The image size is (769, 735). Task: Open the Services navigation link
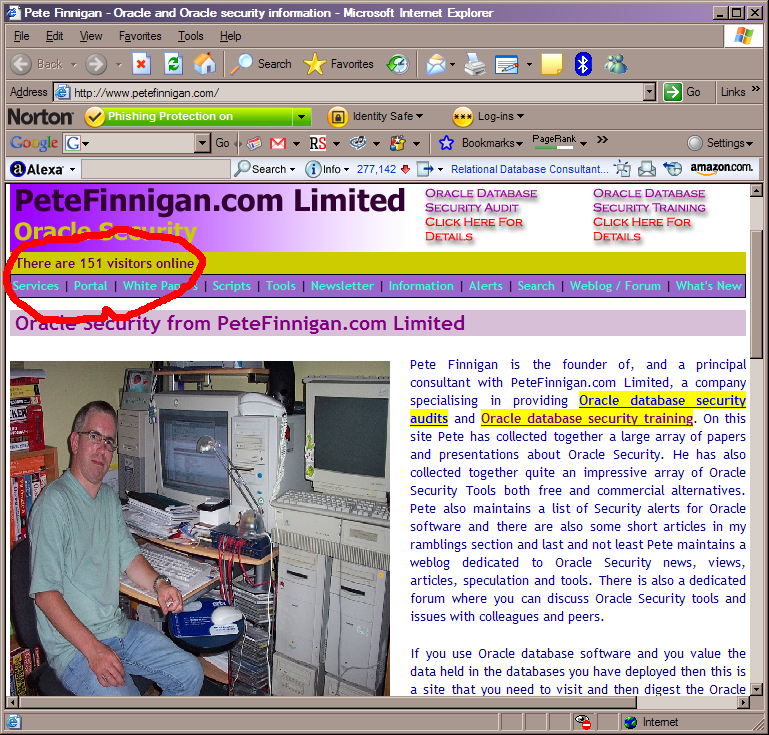35,286
